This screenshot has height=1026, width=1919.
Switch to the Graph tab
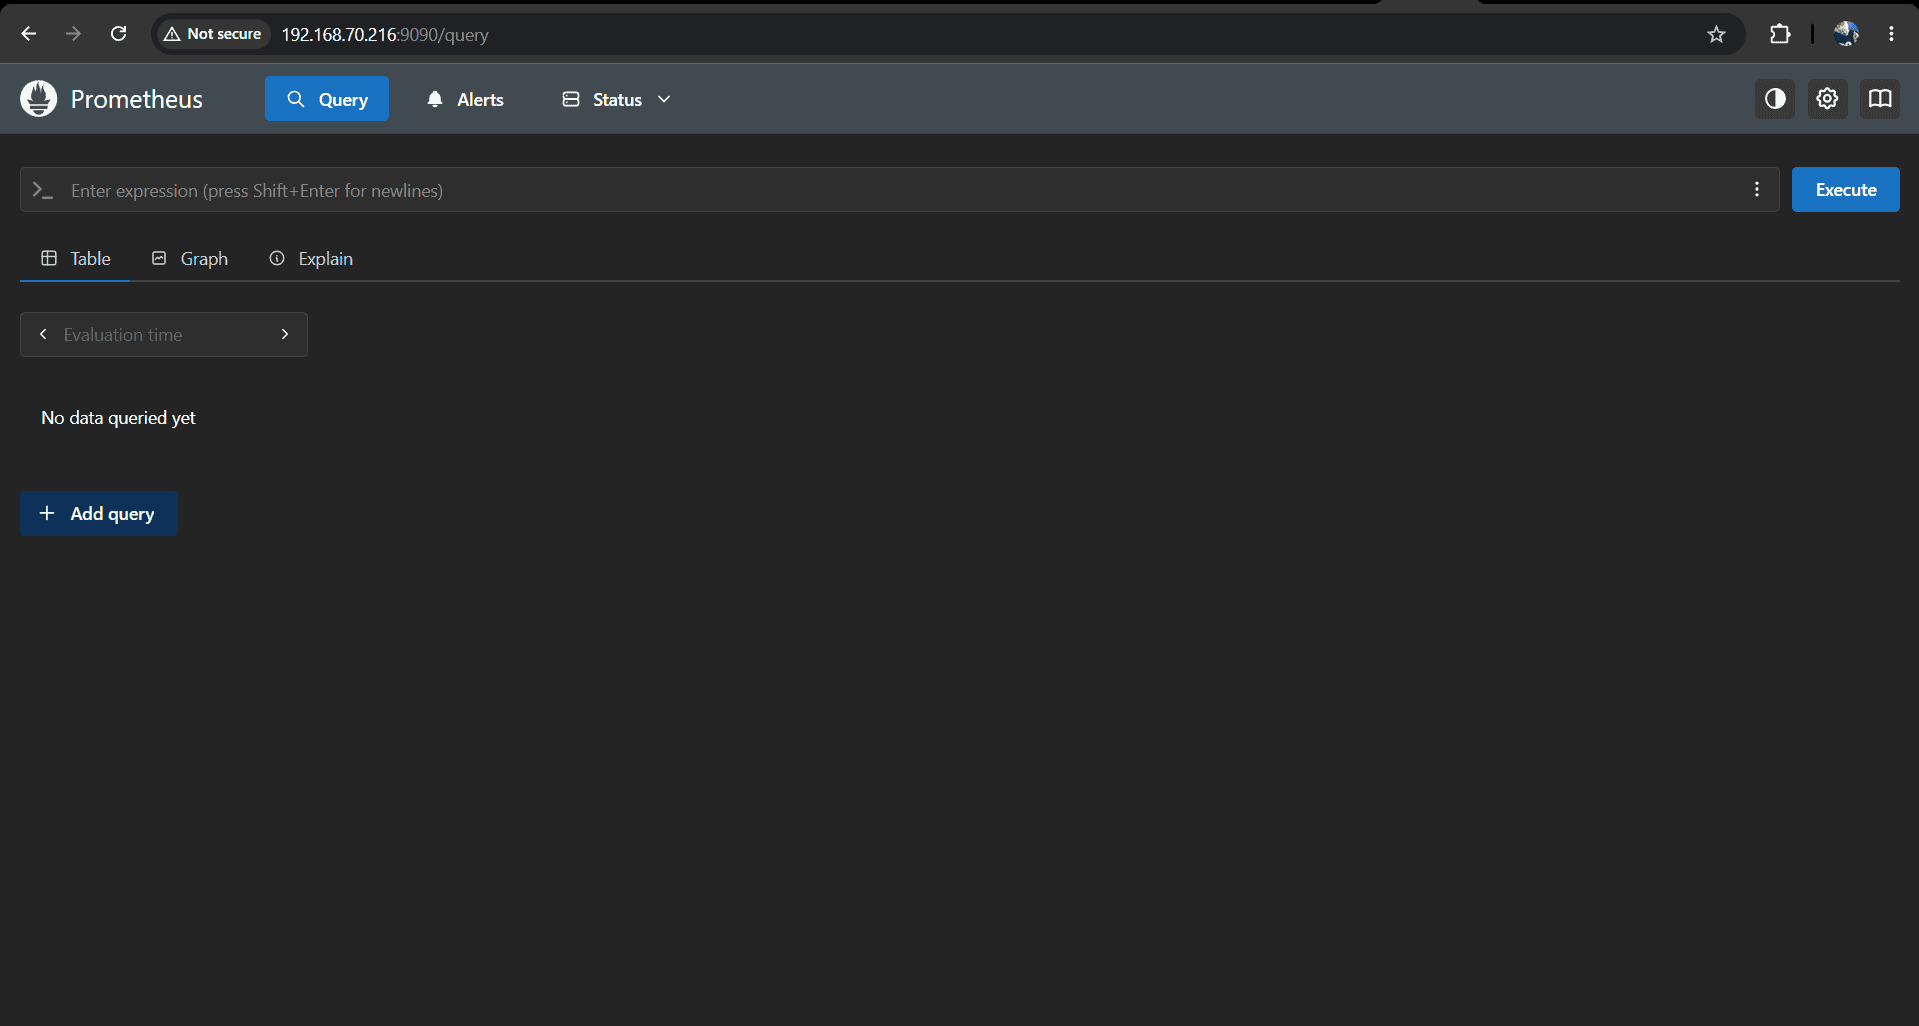[x=189, y=259]
